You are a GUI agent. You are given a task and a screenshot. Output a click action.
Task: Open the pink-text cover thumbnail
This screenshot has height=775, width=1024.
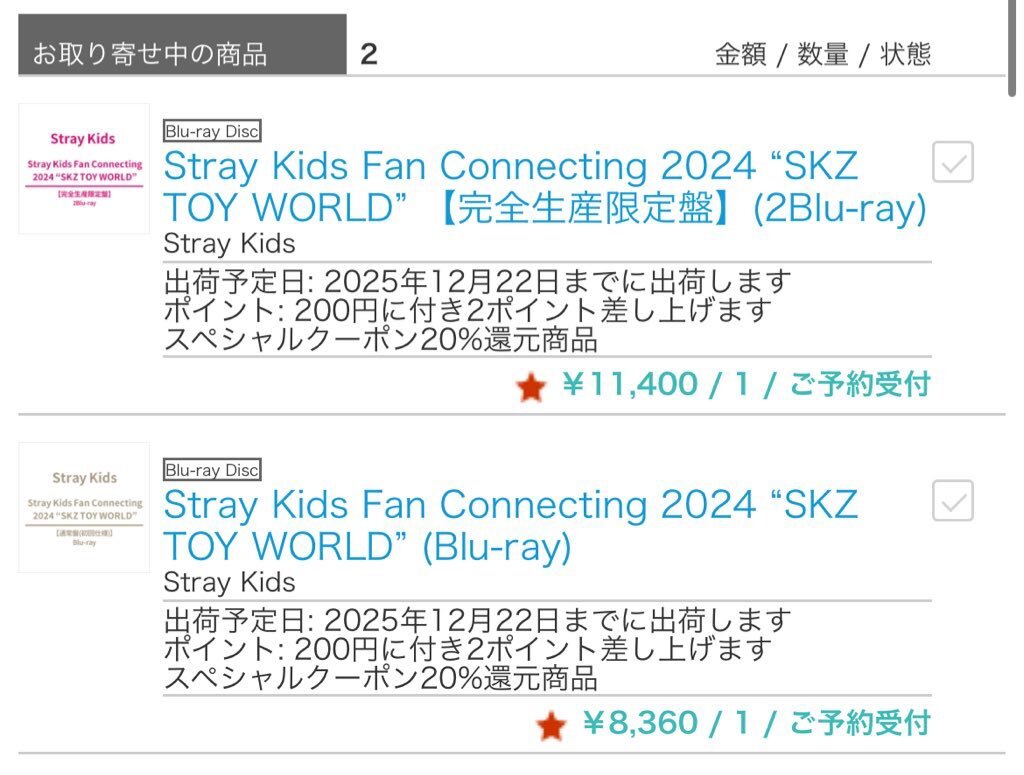(84, 168)
